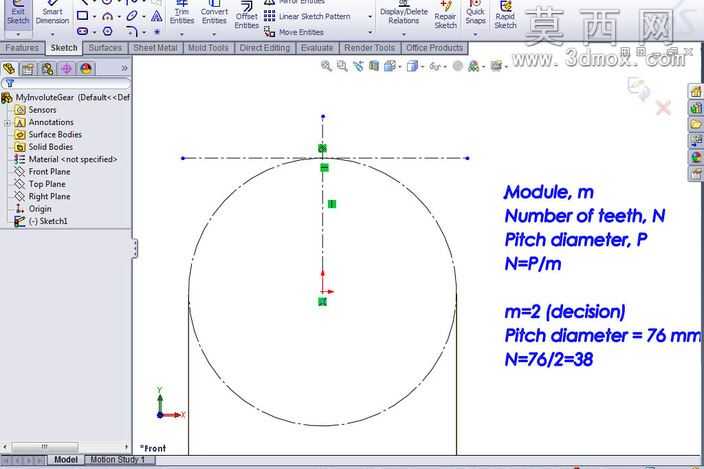Viewport: 704px width, 469px height.
Task: Switch to the DimXpertManager tab icon
Action: 66,69
